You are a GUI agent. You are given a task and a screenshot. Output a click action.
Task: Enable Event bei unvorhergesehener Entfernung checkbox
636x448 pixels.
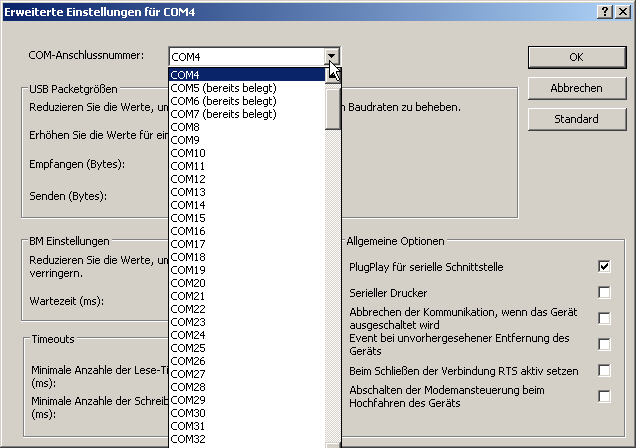604,344
